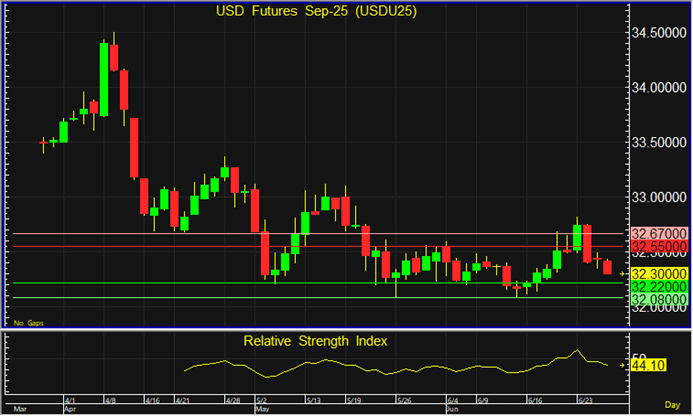Click the green 32.22000 support price label

[657, 285]
